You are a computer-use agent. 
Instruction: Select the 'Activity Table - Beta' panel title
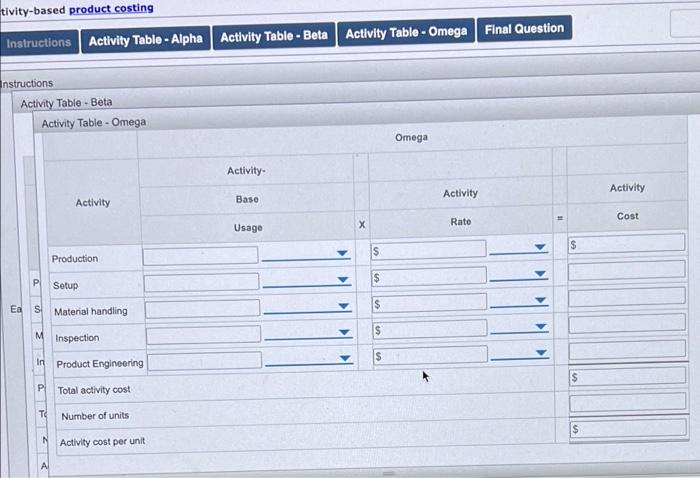[x=66, y=103]
